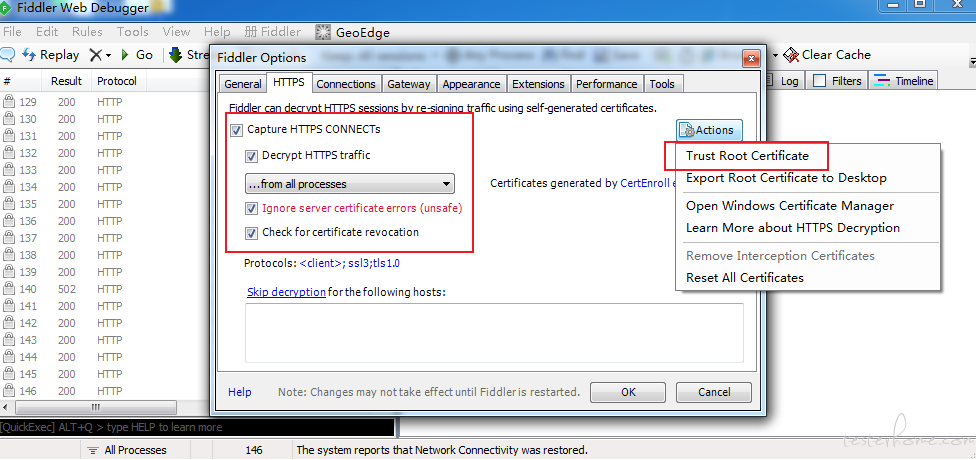
Task: Click lock icon of session 146
Action: pyautogui.click(x=9, y=391)
